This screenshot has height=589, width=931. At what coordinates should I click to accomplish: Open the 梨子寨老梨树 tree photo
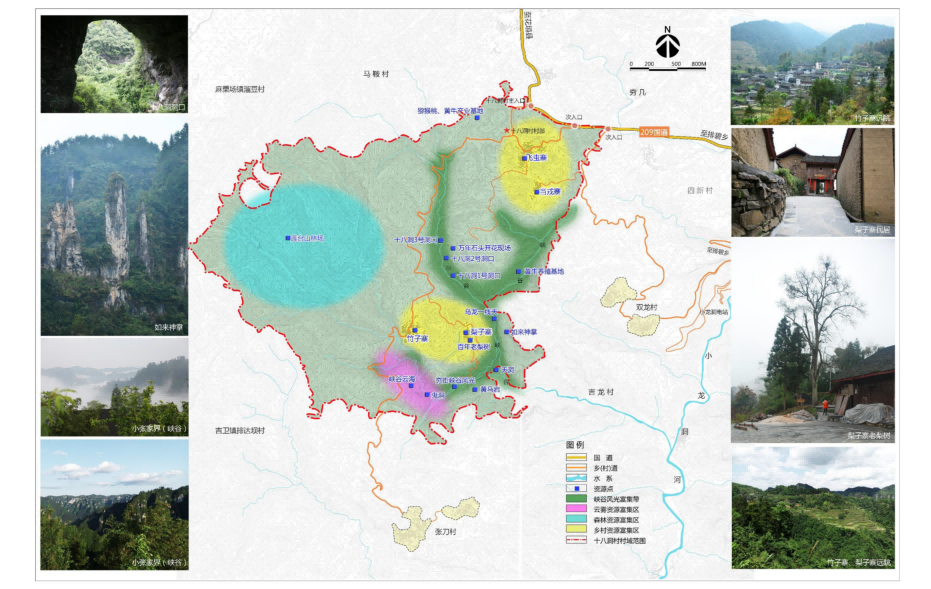(x=812, y=341)
